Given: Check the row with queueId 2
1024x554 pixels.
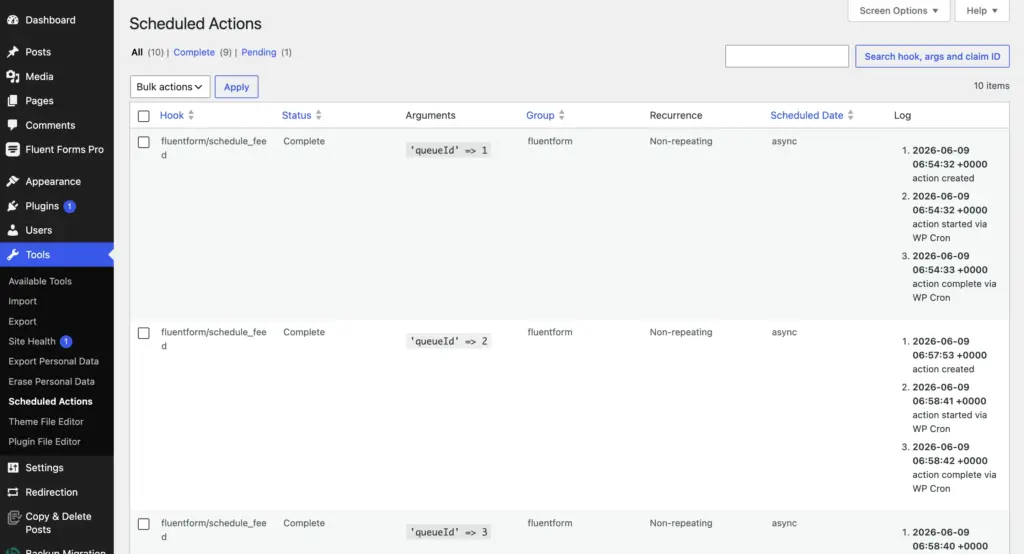Looking at the screenshot, I should [144, 333].
